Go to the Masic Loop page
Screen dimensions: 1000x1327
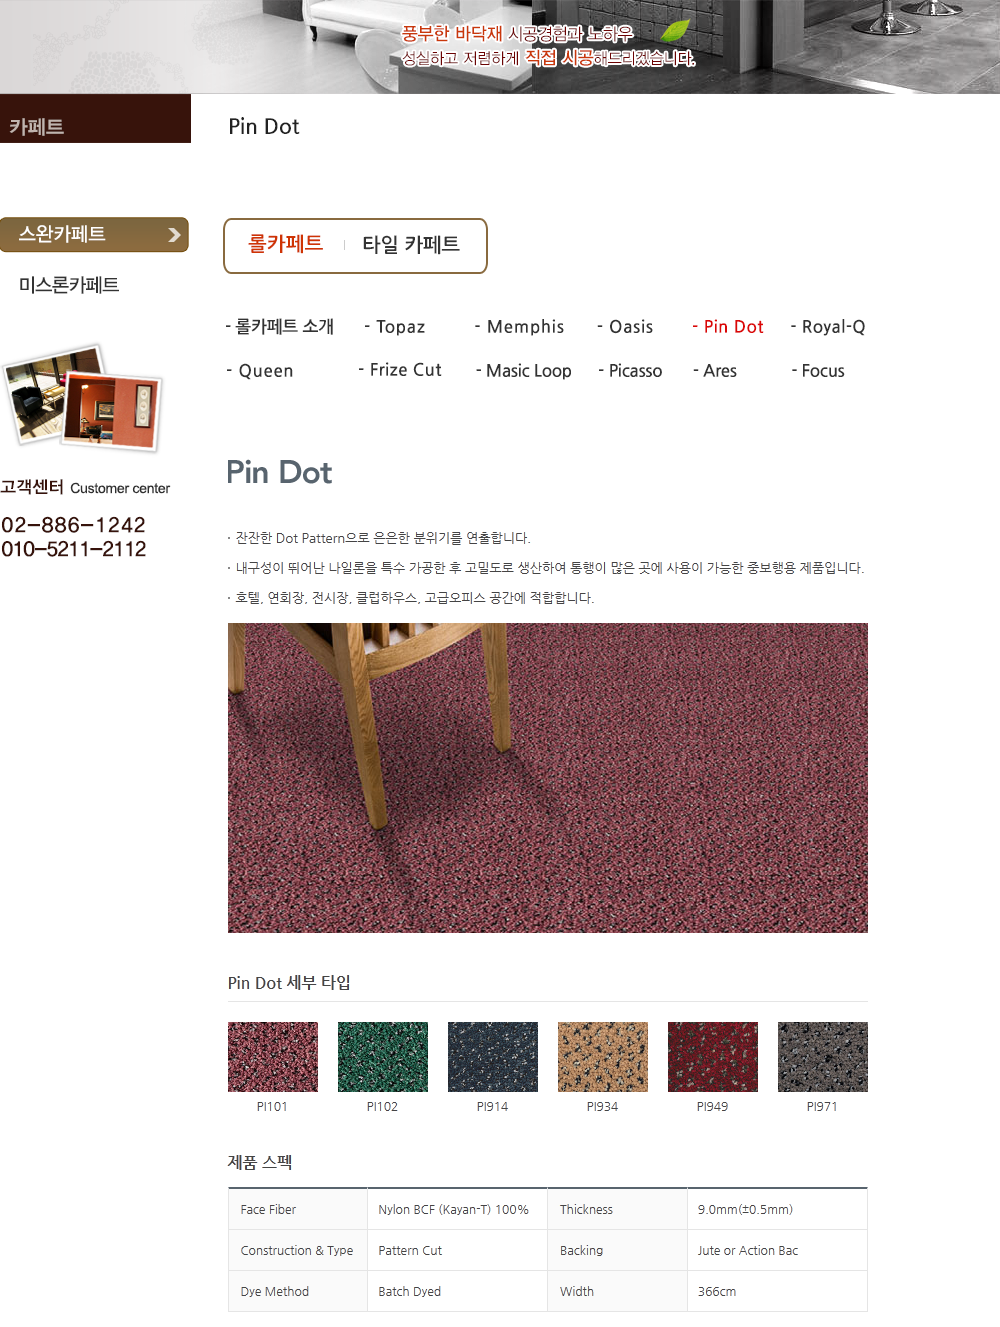524,371
